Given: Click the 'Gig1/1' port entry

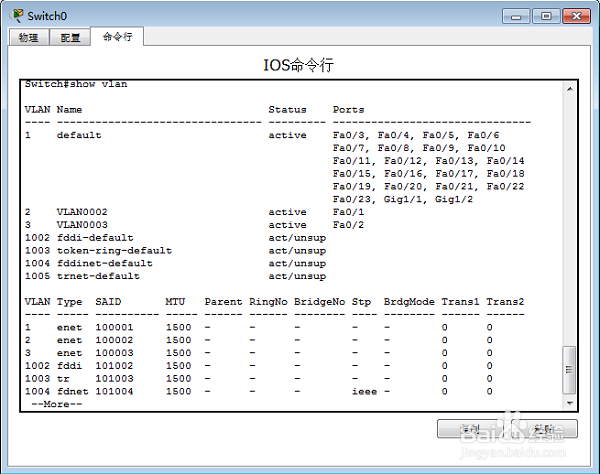Looking at the screenshot, I should click(403, 199).
